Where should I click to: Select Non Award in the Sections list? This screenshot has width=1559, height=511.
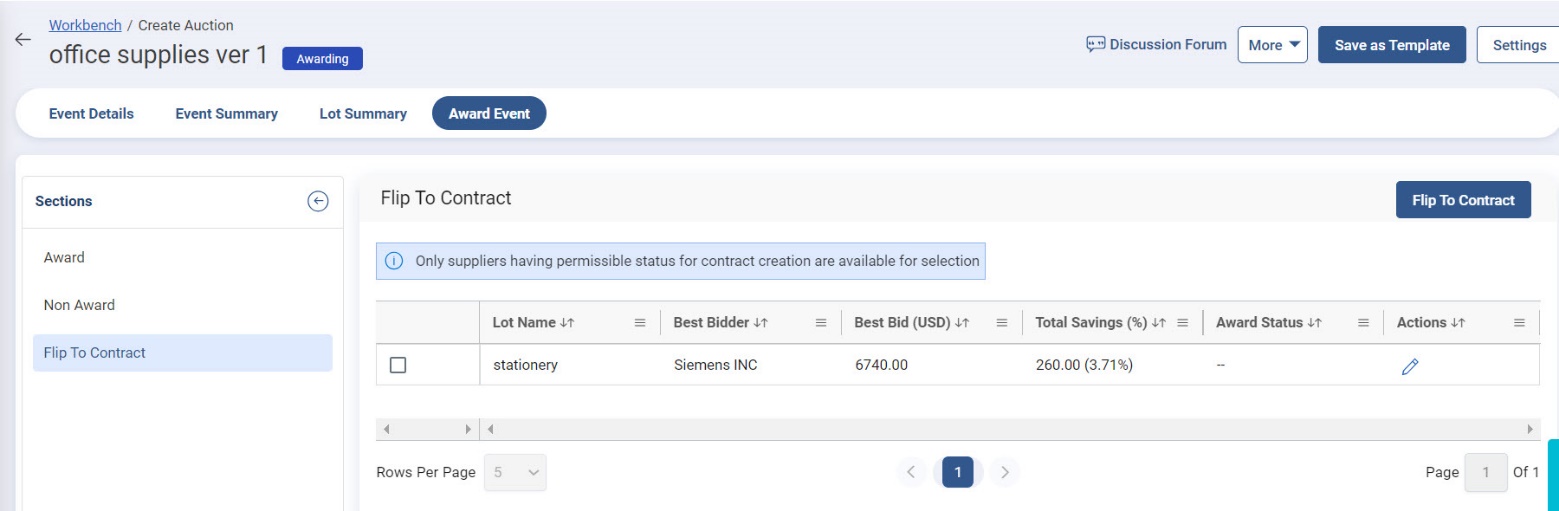tap(79, 305)
